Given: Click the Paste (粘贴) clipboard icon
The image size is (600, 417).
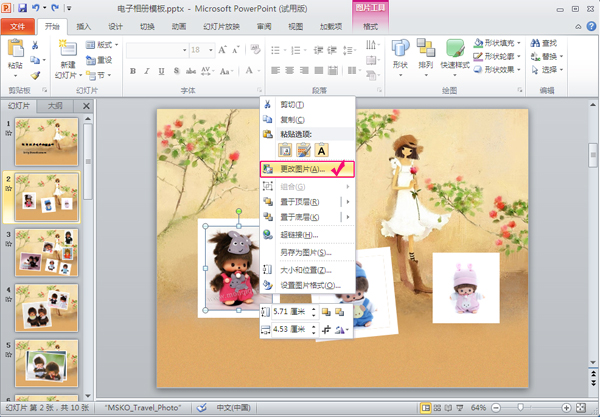Looking at the screenshot, I should (16, 49).
